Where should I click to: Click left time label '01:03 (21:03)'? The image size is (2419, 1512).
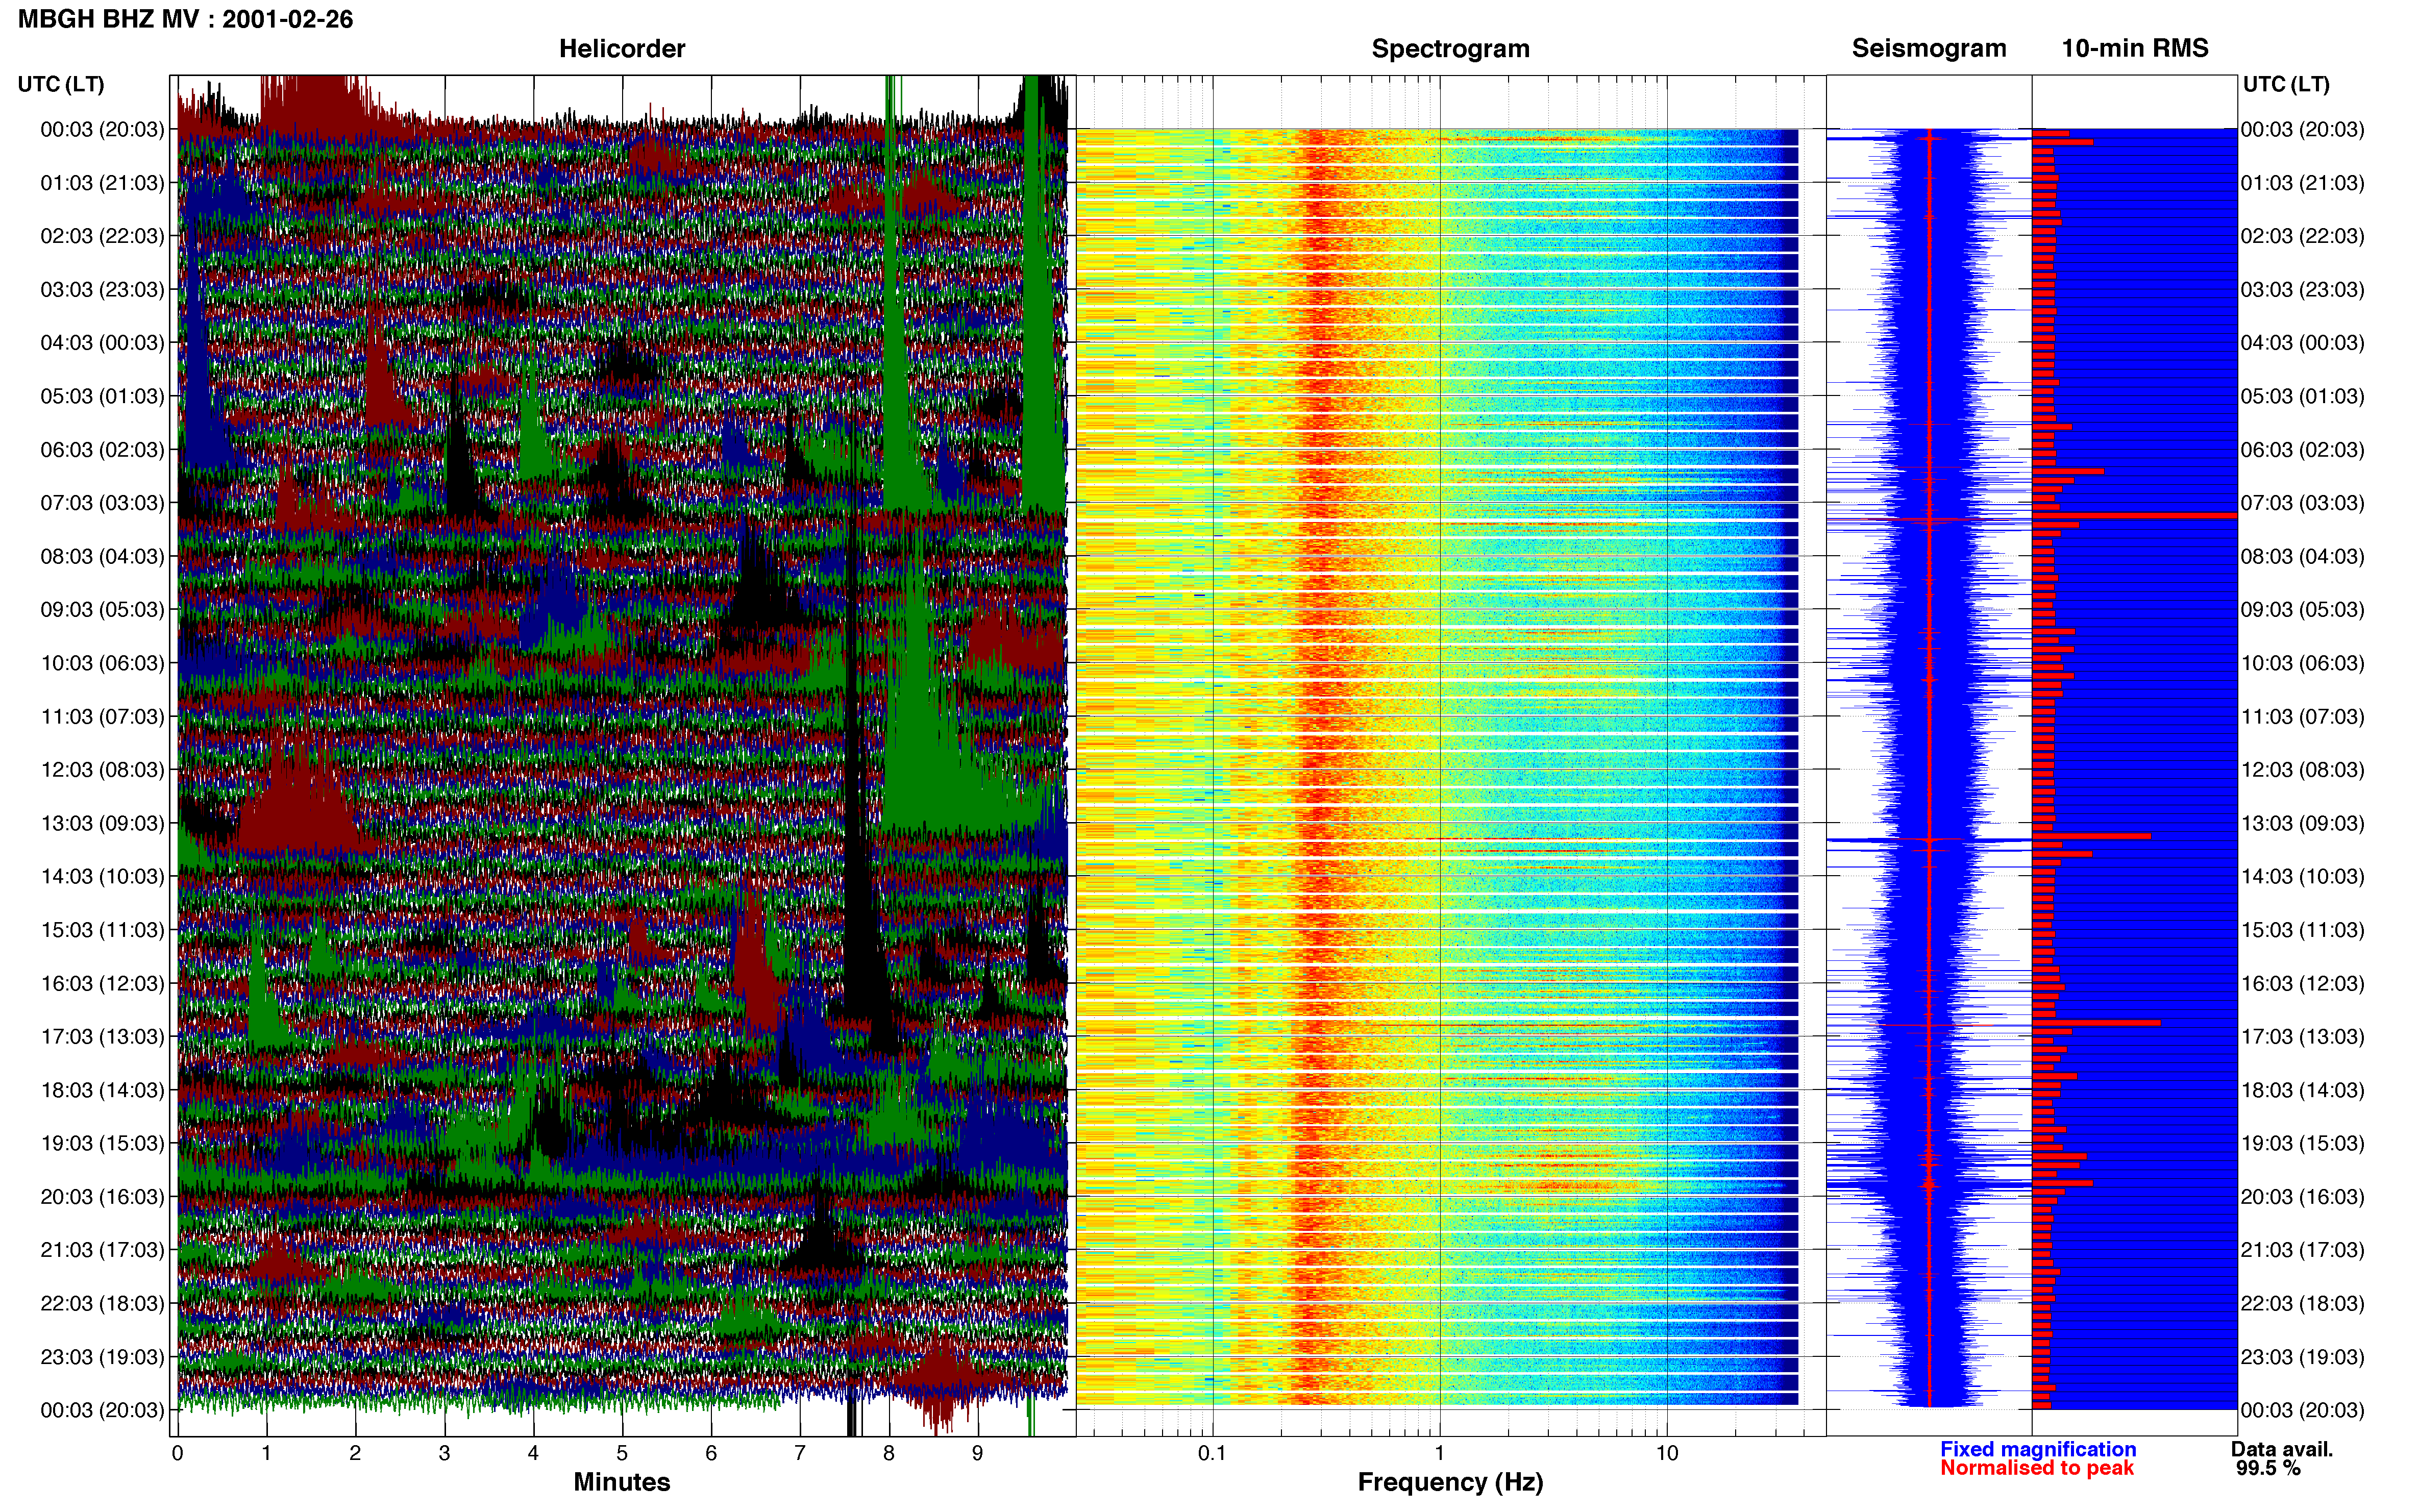click(102, 183)
